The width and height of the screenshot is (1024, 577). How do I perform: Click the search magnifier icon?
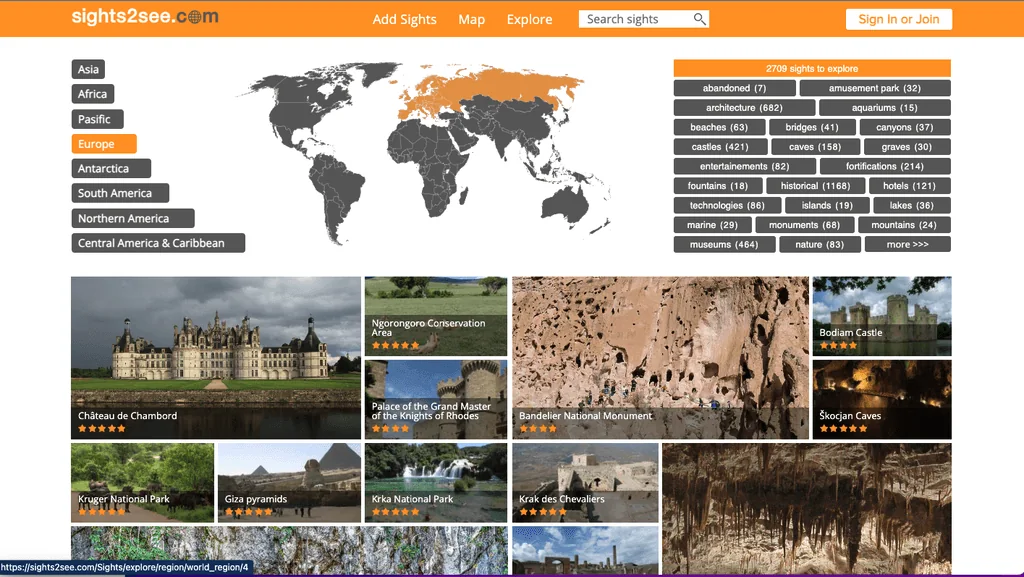tap(699, 19)
